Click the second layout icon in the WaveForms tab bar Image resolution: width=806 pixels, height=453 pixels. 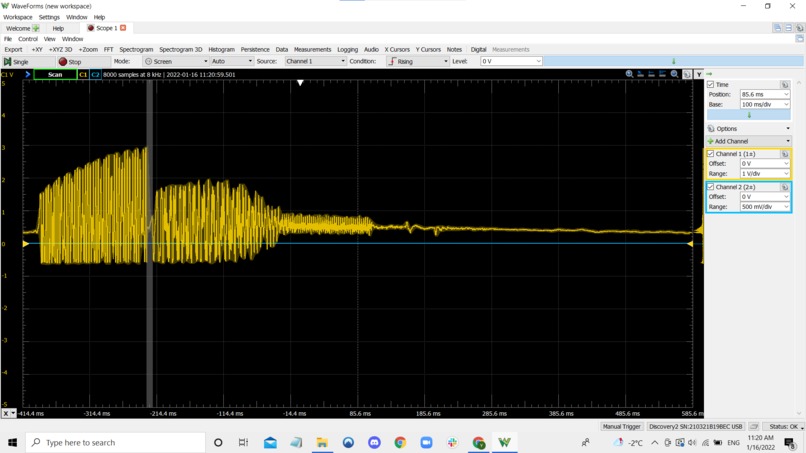pyautogui.click(x=788, y=28)
